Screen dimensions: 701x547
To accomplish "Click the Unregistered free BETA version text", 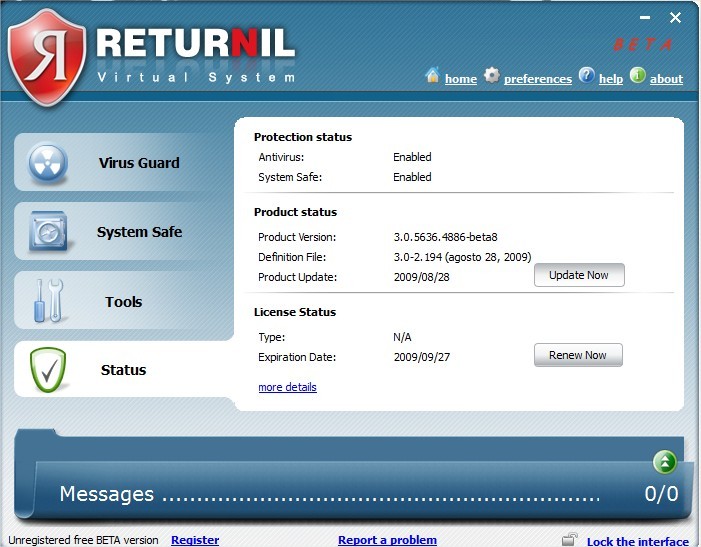I will click(83, 540).
